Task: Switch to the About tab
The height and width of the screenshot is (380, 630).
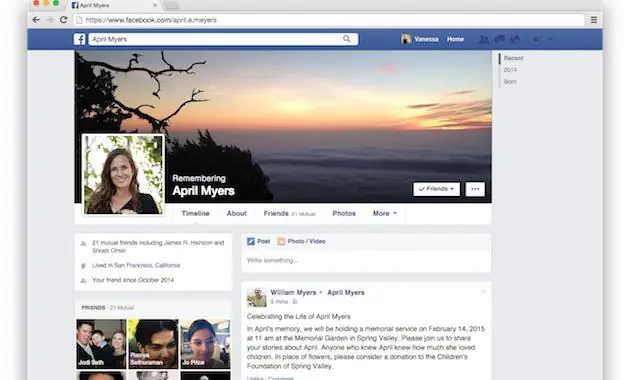Action: pyautogui.click(x=237, y=213)
